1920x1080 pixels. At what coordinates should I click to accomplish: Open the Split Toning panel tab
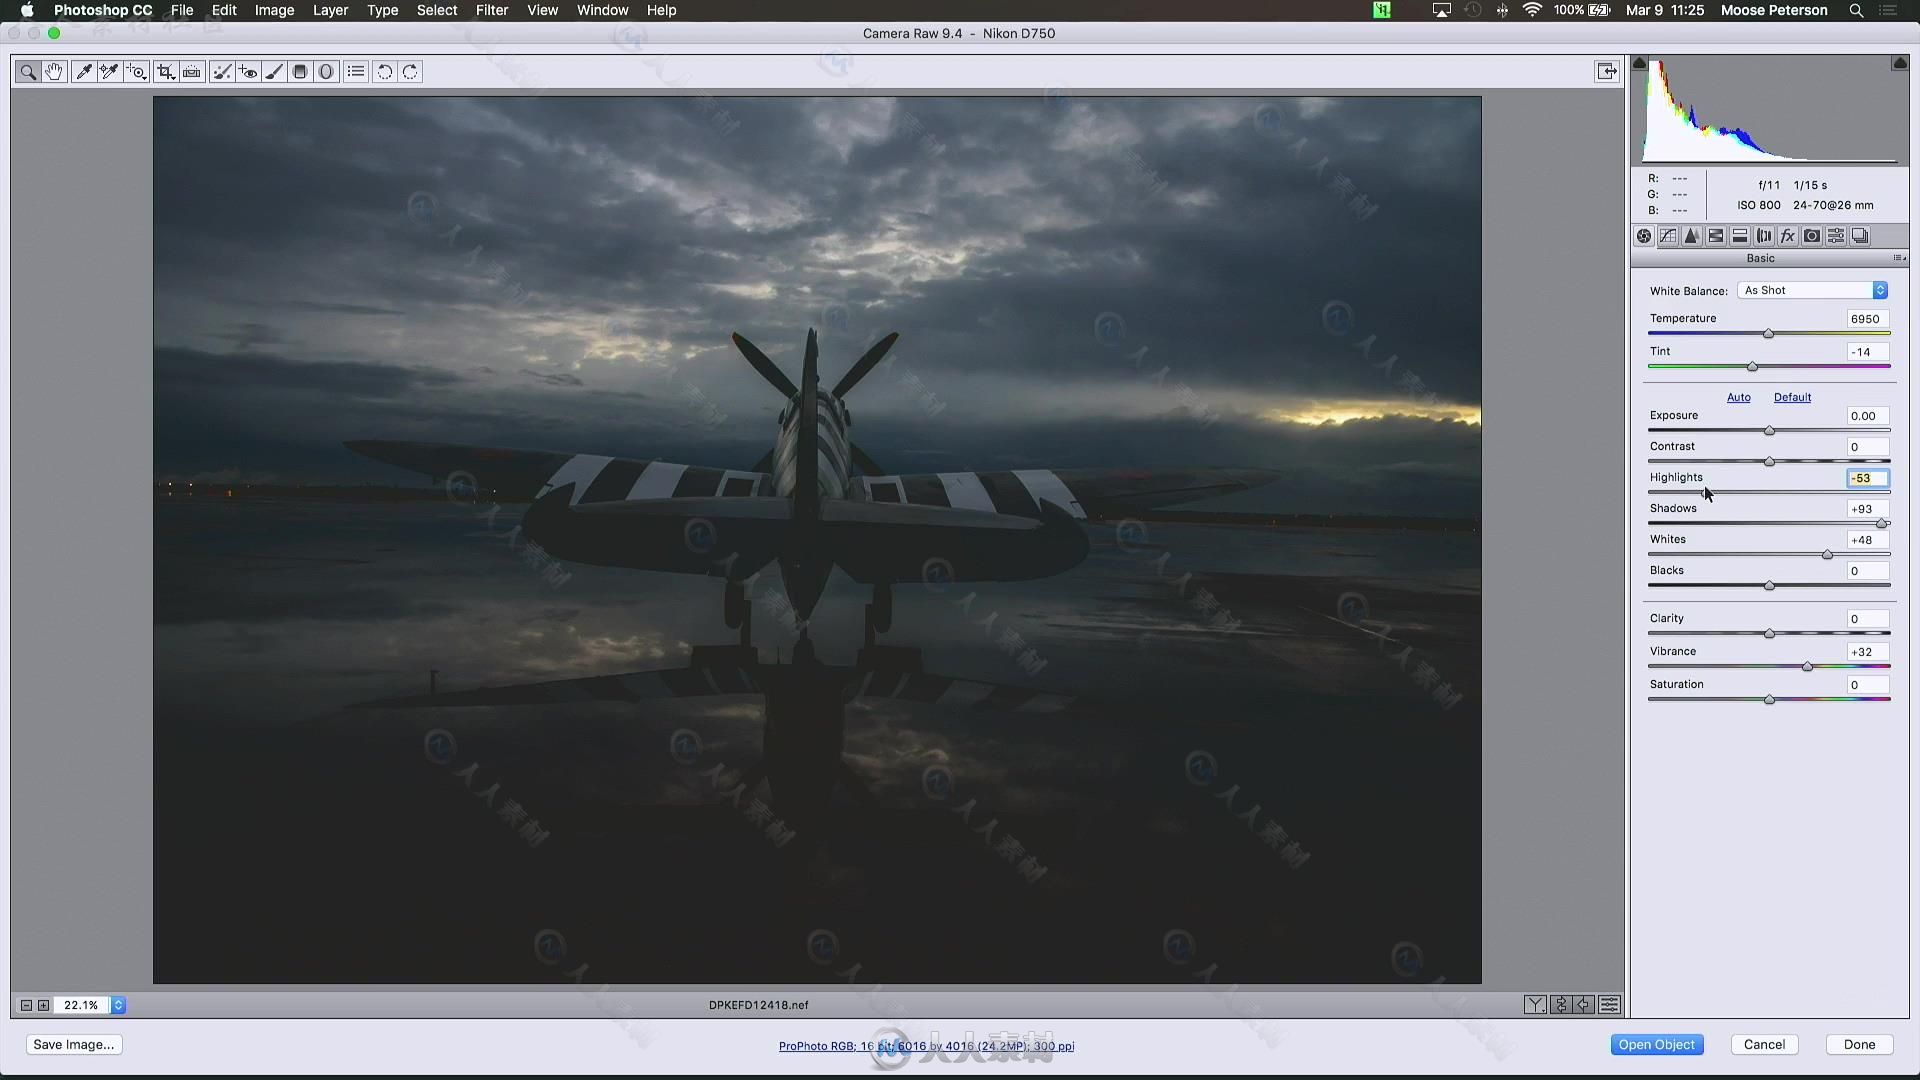point(1740,236)
